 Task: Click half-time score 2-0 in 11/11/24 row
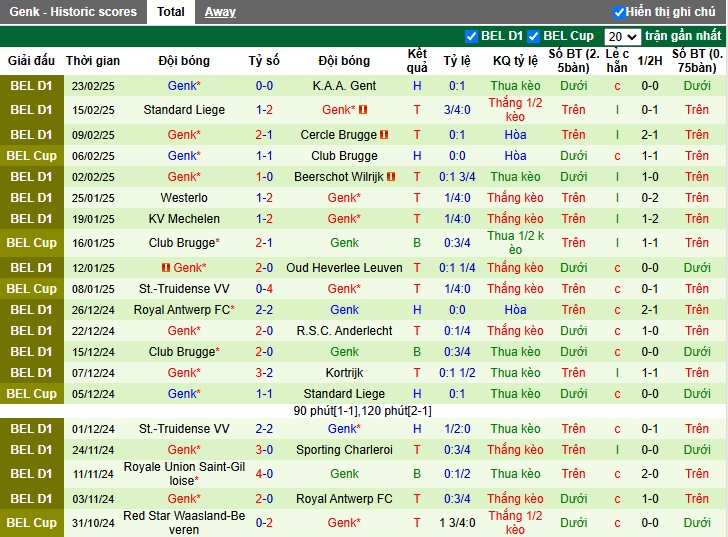pos(650,474)
